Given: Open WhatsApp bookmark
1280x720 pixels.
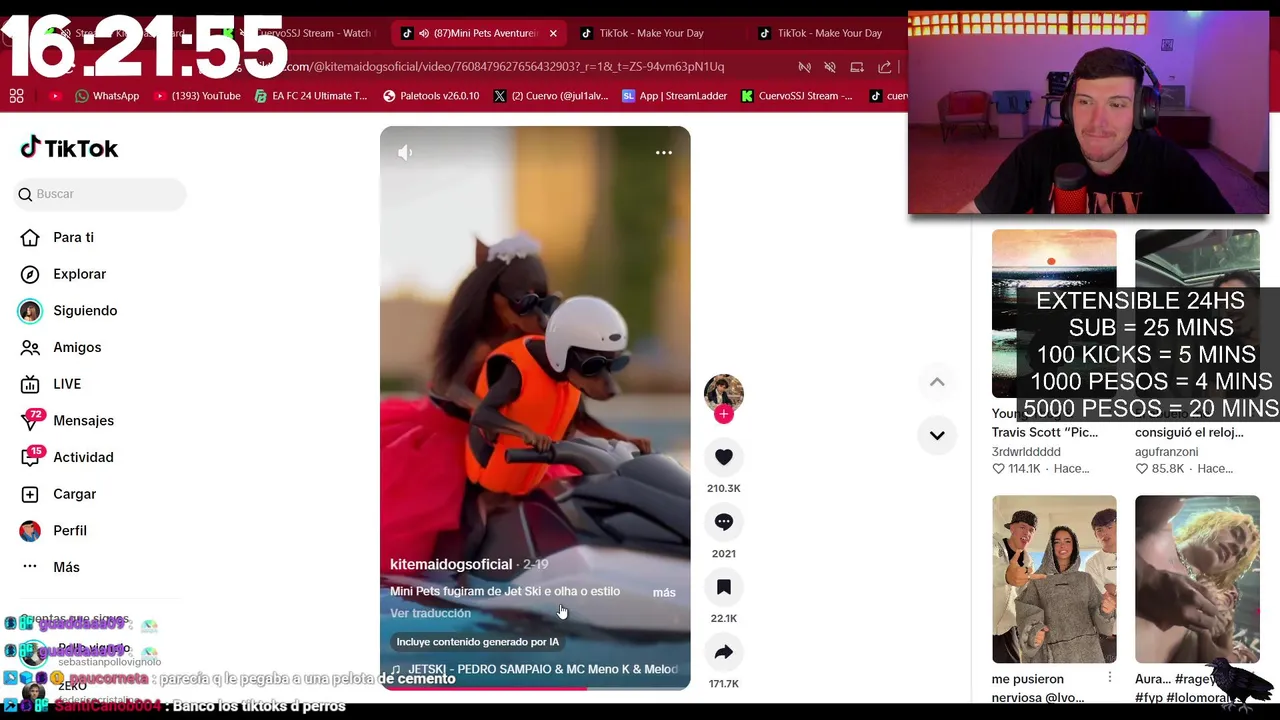Looking at the screenshot, I should tap(107, 96).
